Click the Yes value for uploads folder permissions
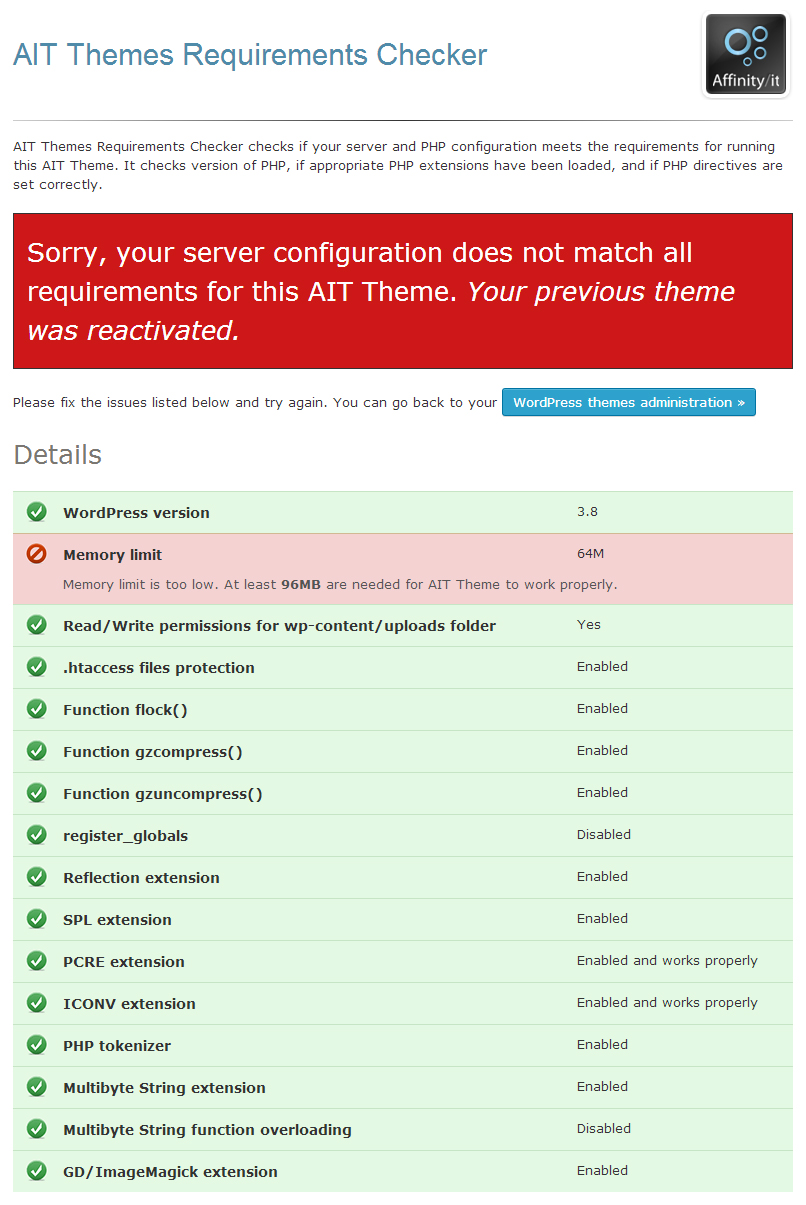 click(x=589, y=625)
